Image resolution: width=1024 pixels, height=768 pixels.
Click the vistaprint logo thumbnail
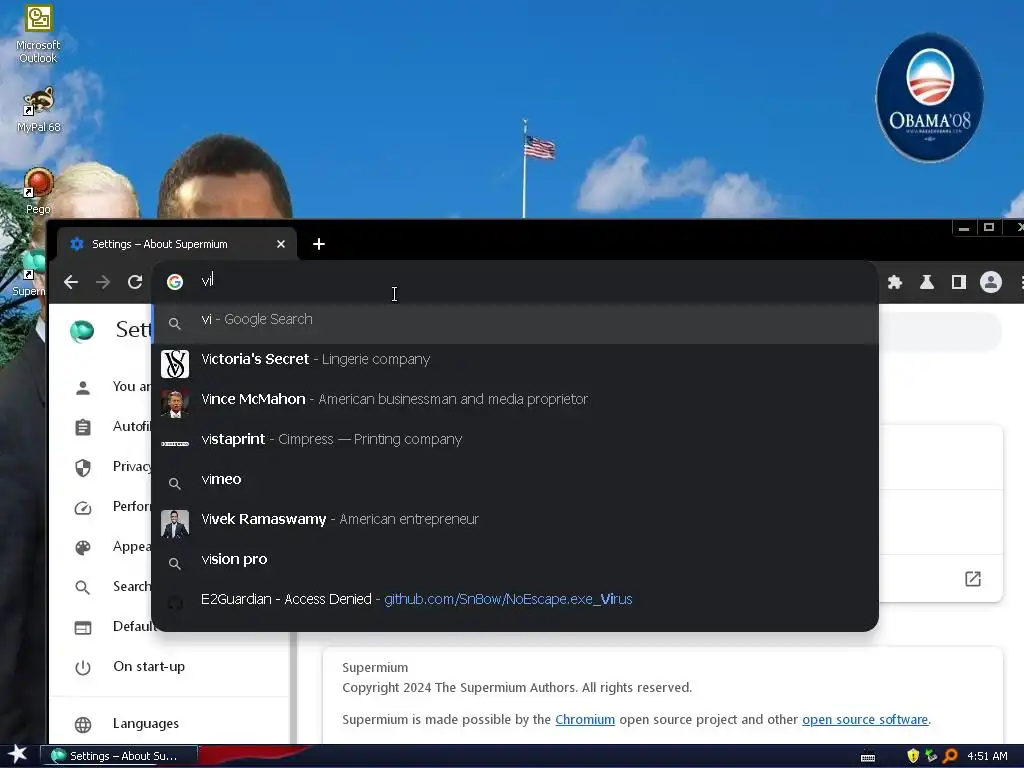(x=175, y=444)
